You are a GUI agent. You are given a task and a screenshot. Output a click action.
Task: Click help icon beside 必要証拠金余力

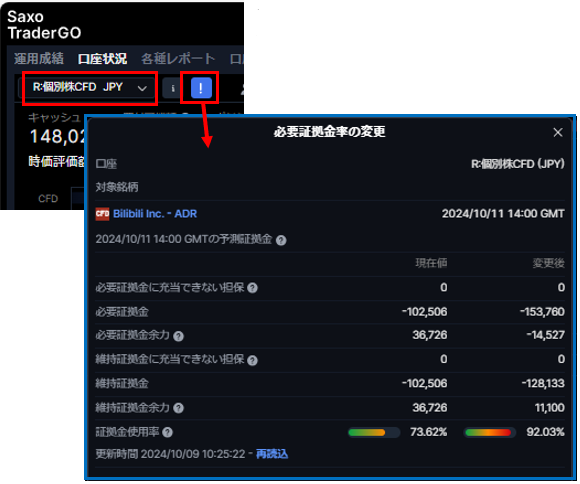click(x=178, y=336)
